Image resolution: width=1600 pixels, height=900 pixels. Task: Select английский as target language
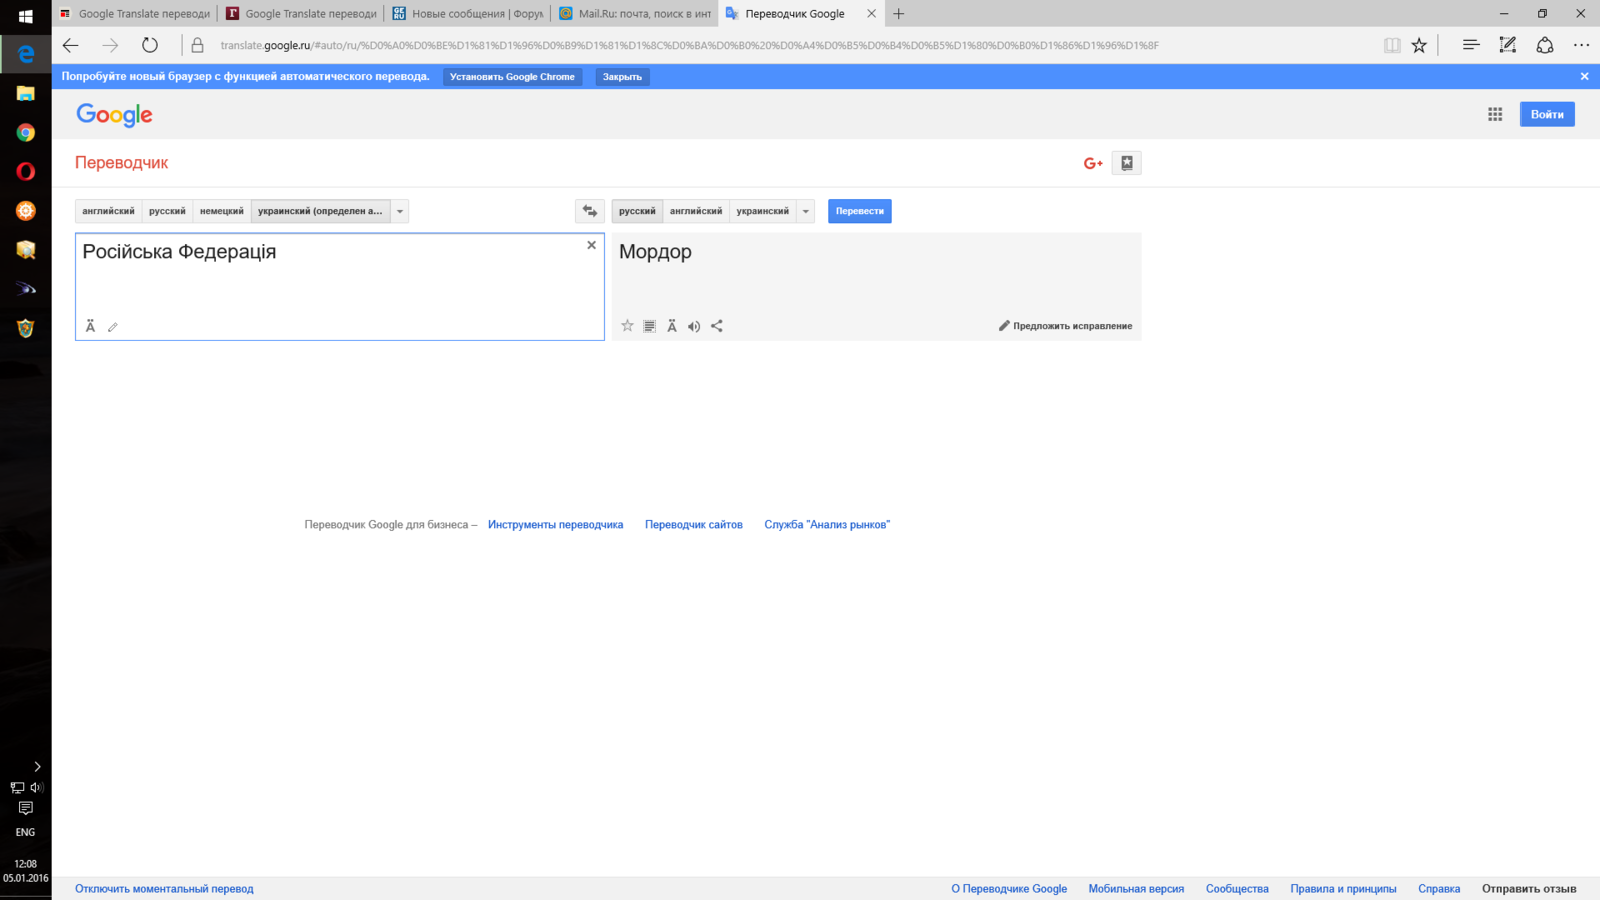point(696,211)
